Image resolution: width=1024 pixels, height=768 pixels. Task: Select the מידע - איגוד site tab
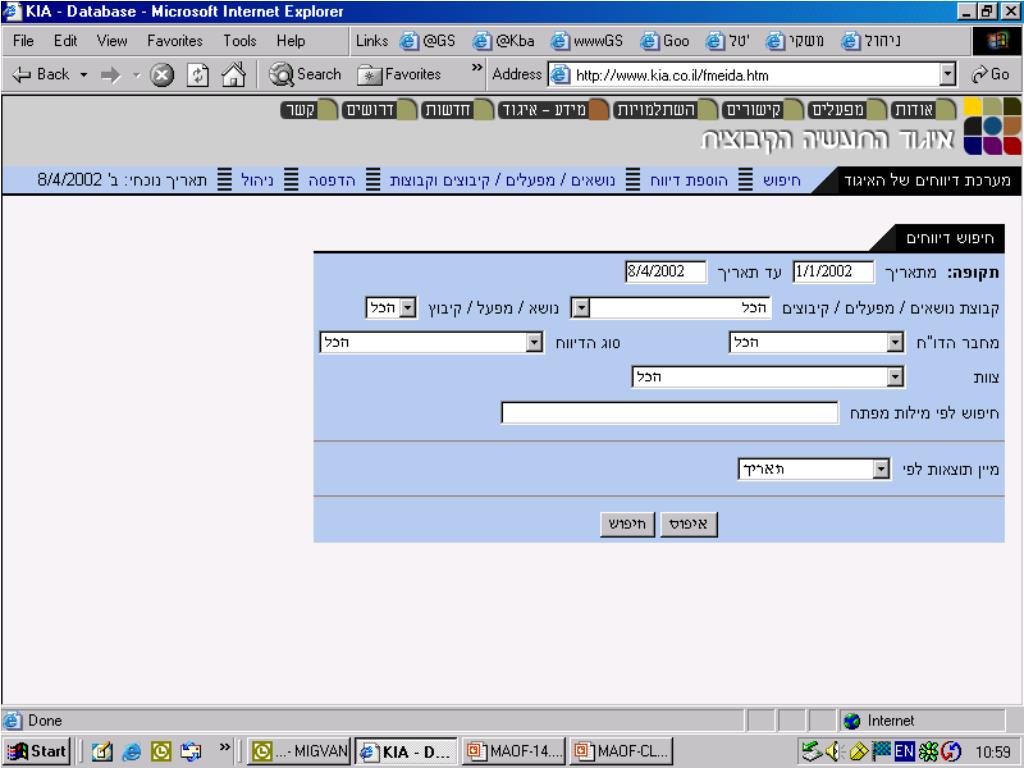pyautogui.click(x=552, y=110)
